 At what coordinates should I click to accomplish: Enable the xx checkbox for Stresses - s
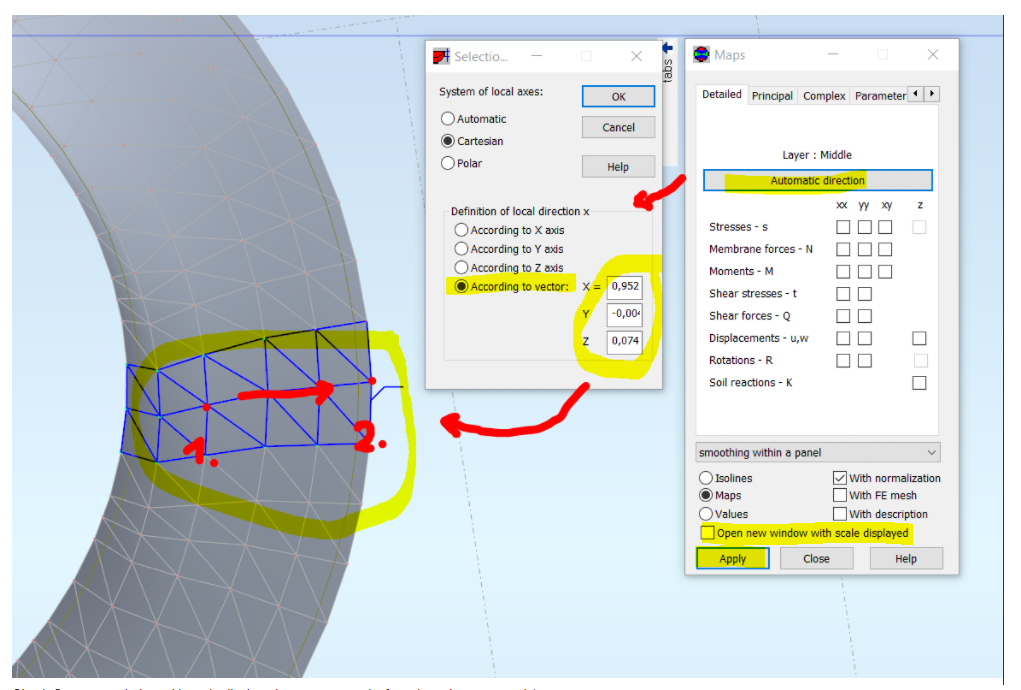click(842, 227)
